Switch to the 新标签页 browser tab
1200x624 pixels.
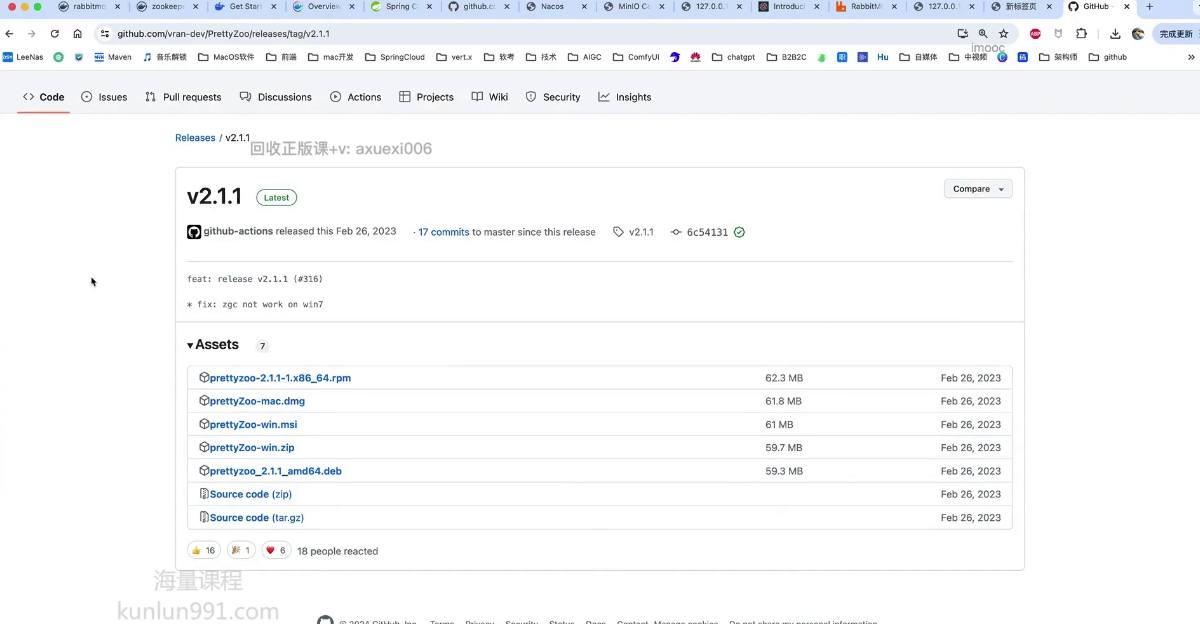pos(1020,6)
